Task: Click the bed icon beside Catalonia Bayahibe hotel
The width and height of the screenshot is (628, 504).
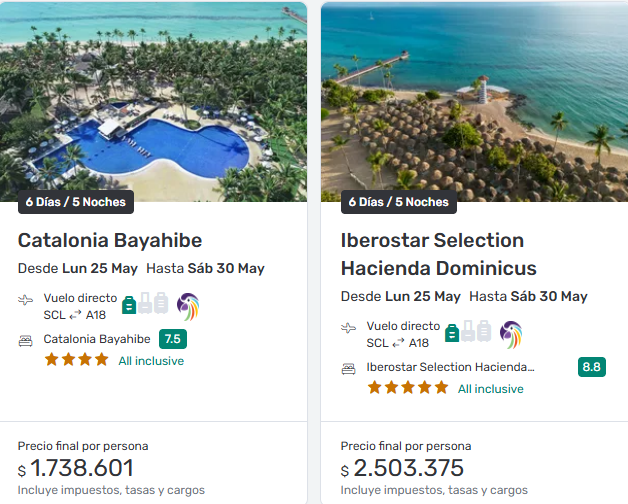Action: coord(26,340)
